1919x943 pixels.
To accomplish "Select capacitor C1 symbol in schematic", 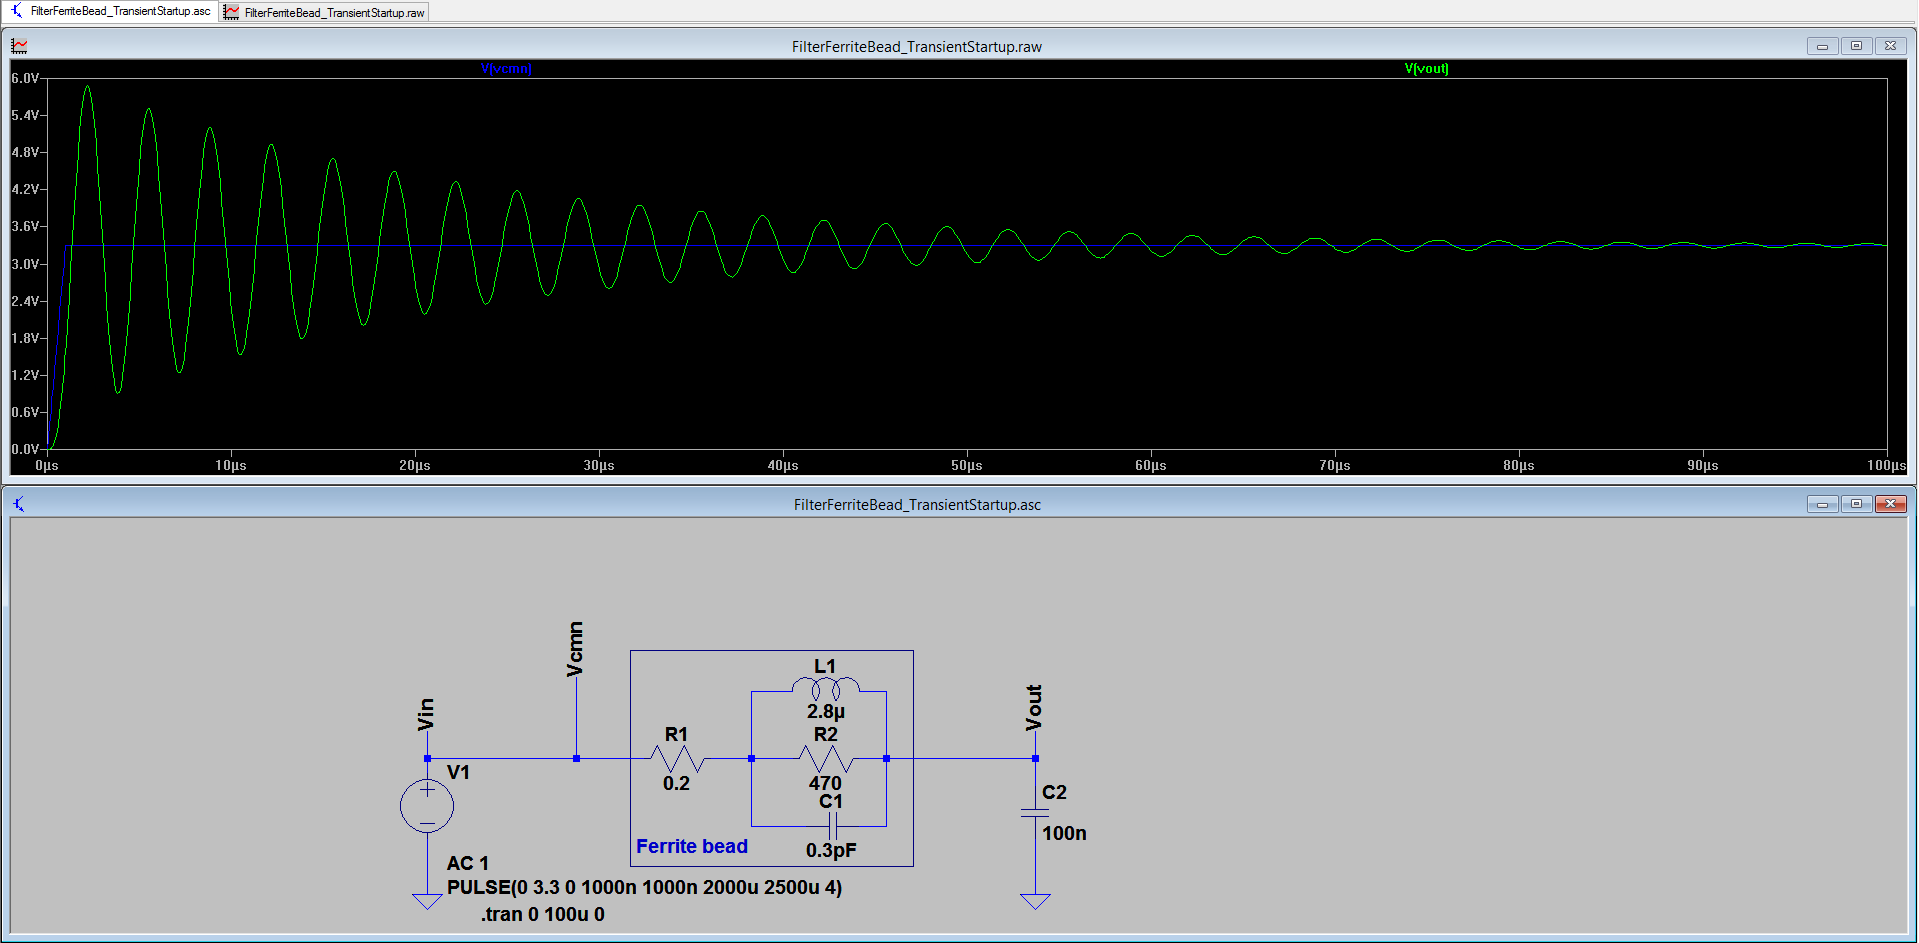I will pyautogui.click(x=832, y=826).
